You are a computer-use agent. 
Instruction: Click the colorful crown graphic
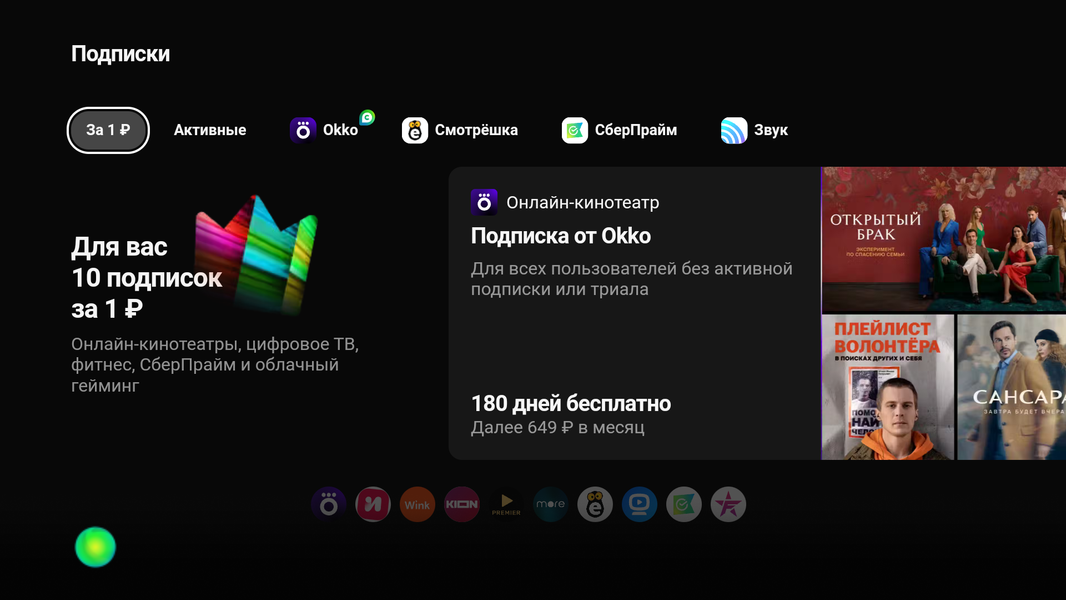[256, 255]
